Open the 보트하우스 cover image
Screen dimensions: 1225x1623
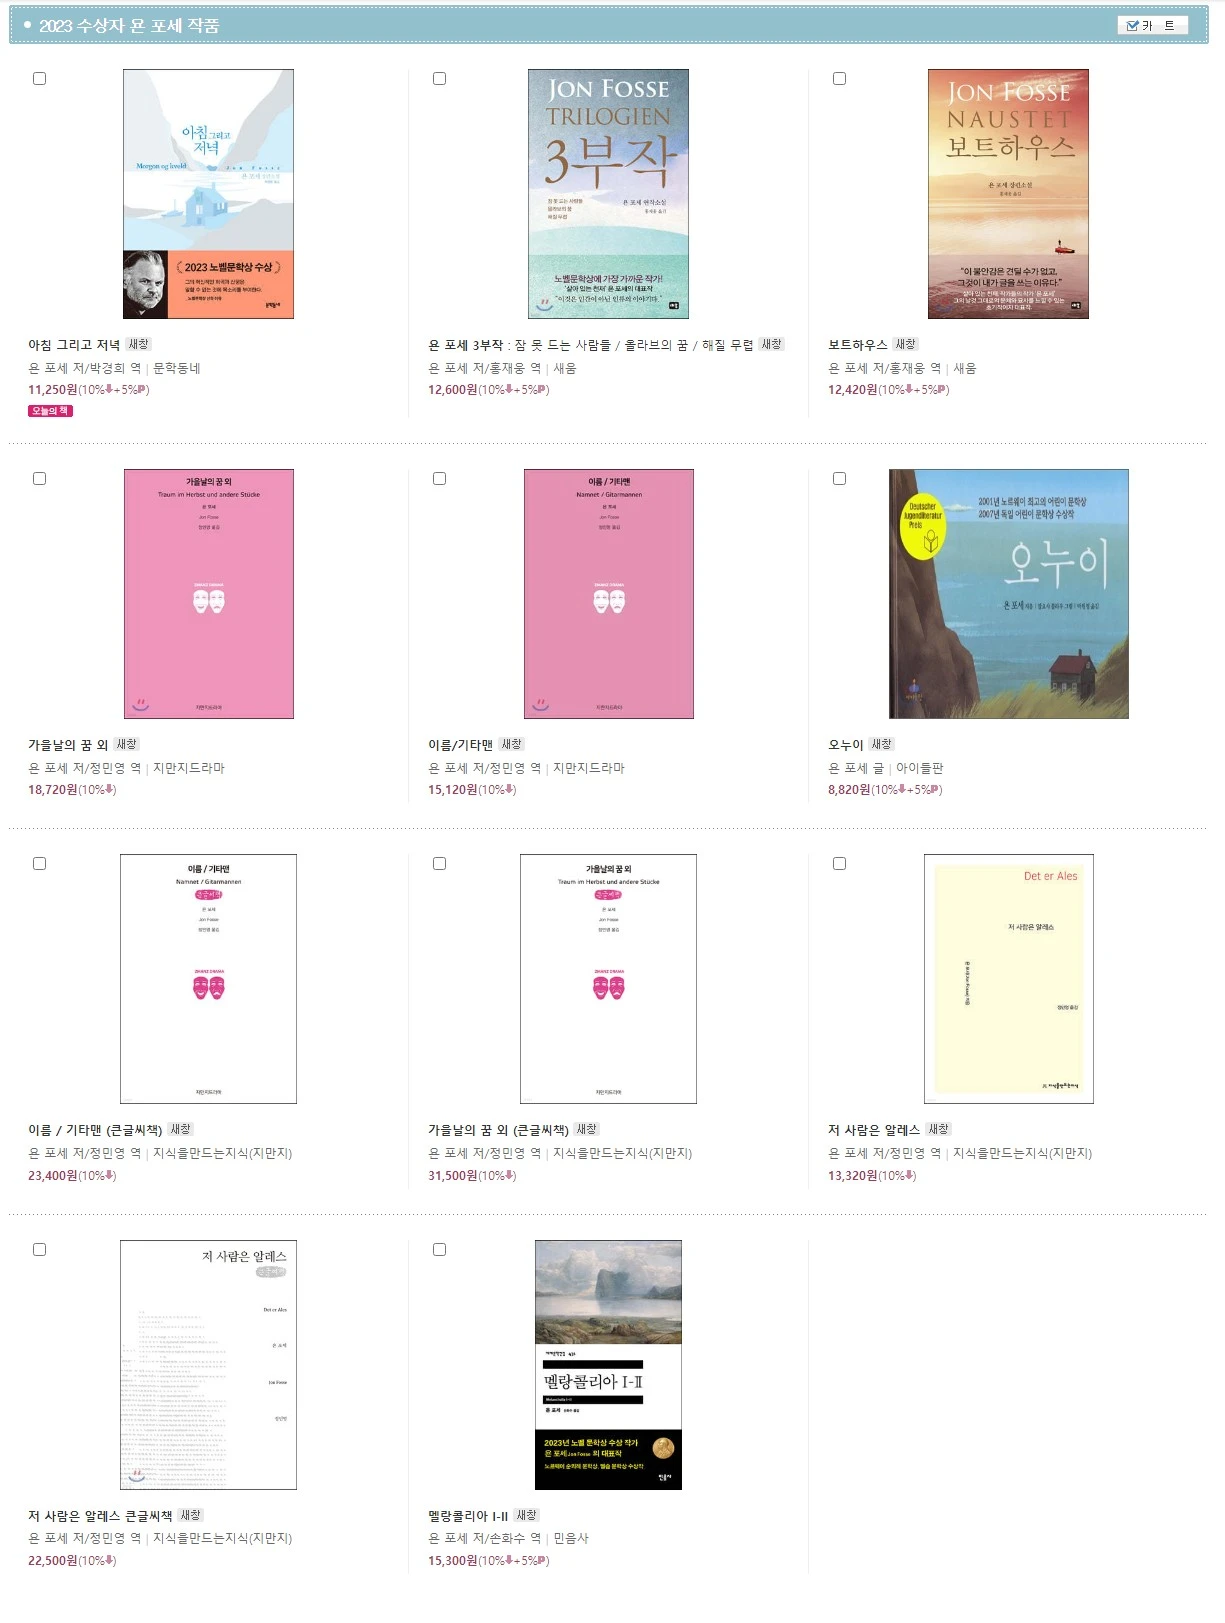(1008, 194)
